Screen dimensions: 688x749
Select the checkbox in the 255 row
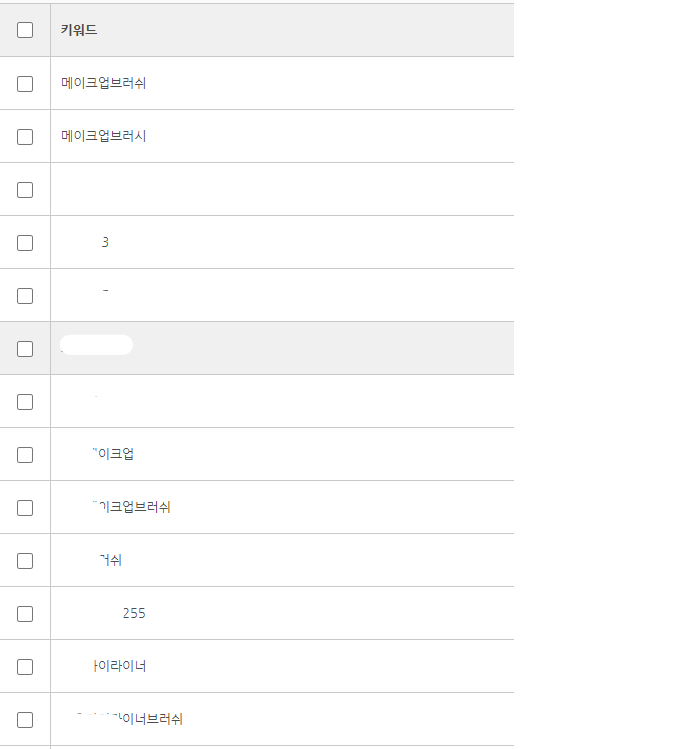[x=25, y=614]
